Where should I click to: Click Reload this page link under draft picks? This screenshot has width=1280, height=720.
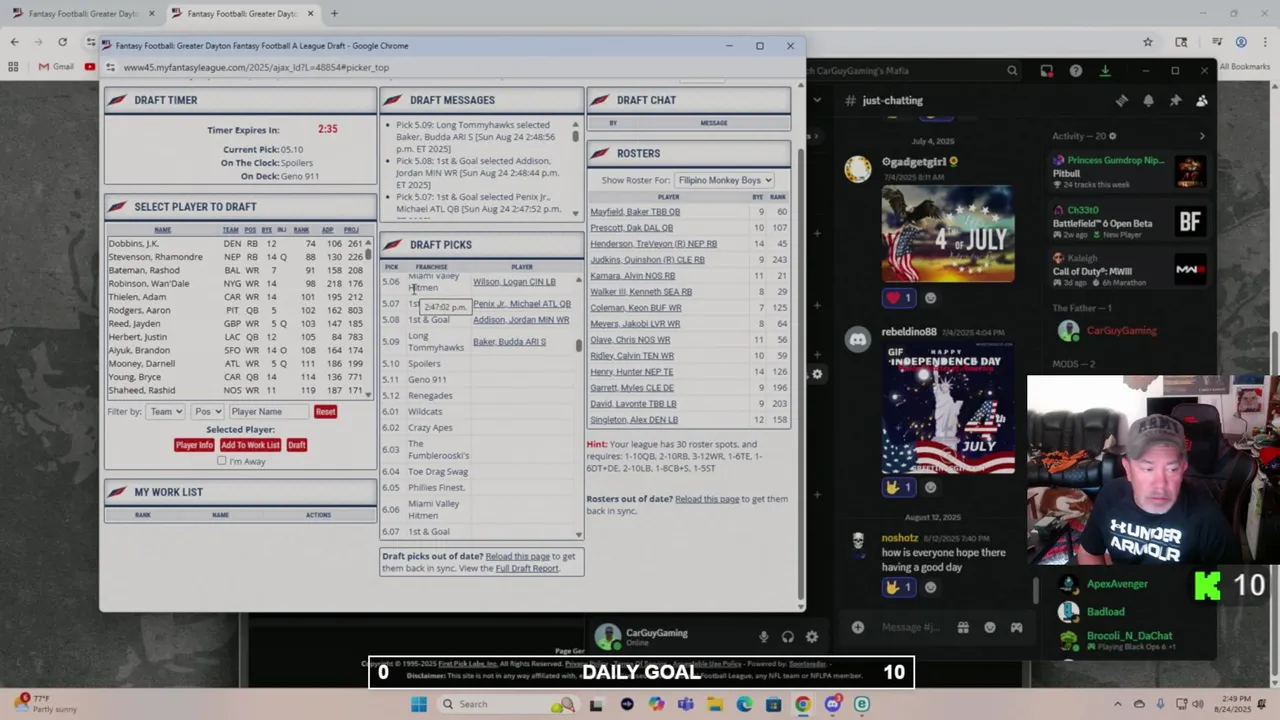pyautogui.click(x=518, y=557)
